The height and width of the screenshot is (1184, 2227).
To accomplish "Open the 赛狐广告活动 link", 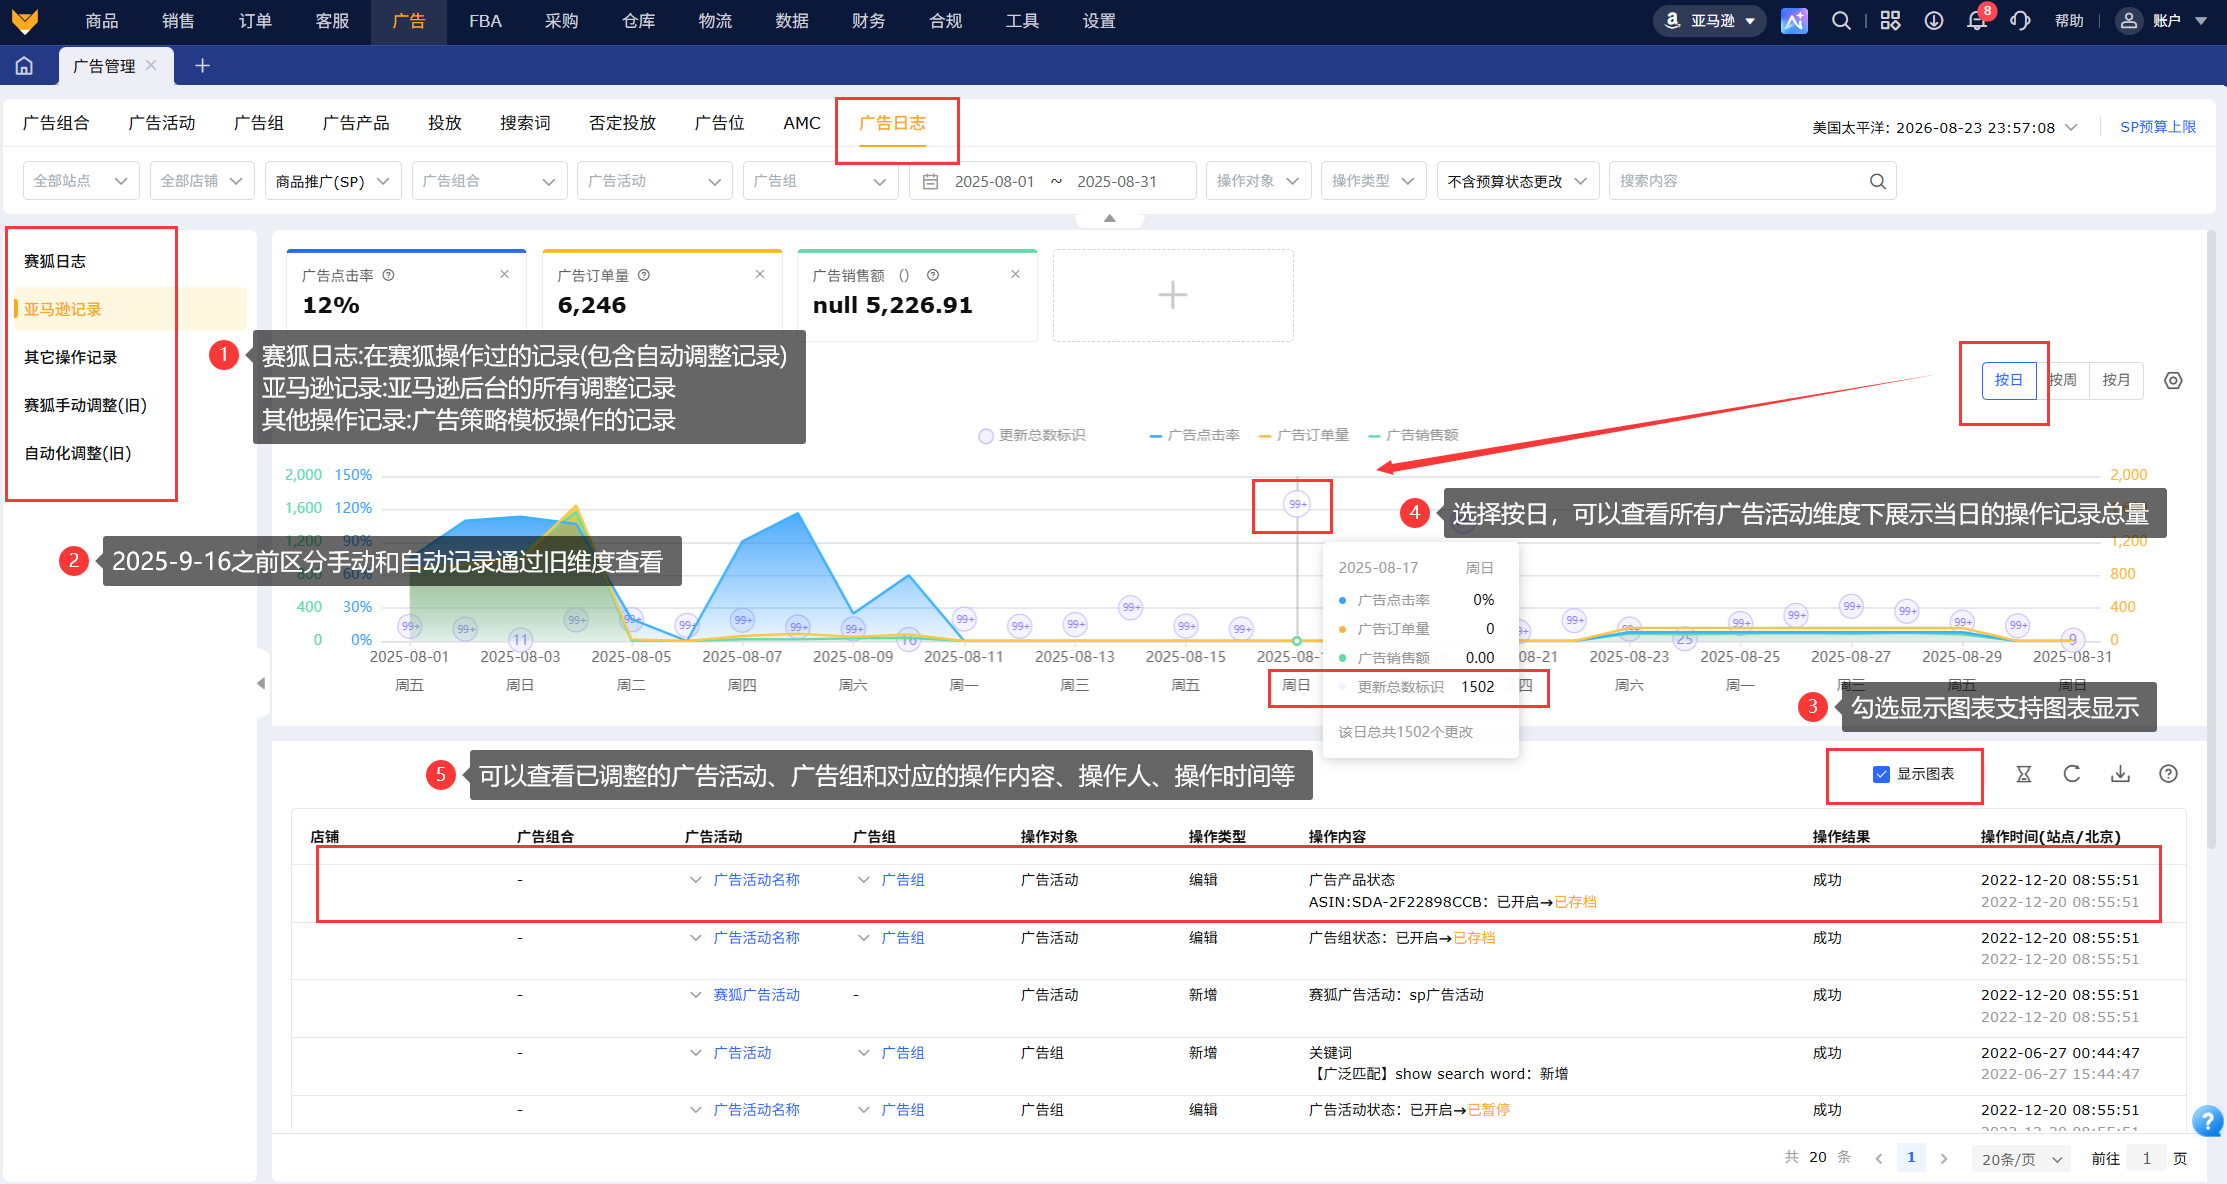I will [x=756, y=995].
